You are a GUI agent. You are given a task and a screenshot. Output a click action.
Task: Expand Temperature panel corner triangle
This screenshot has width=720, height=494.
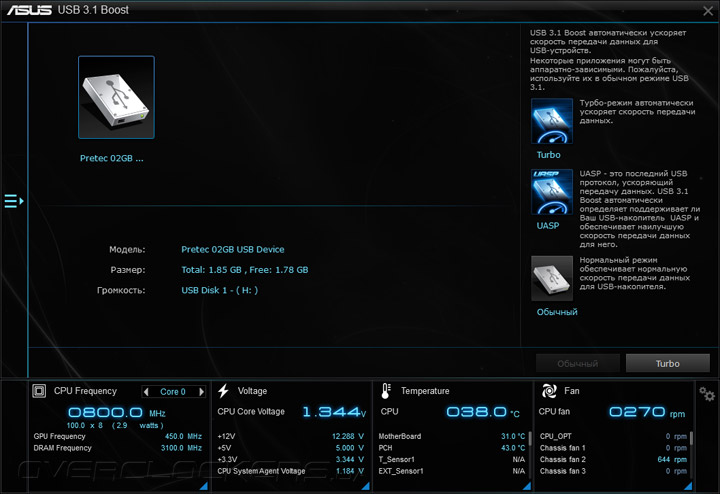click(527, 486)
